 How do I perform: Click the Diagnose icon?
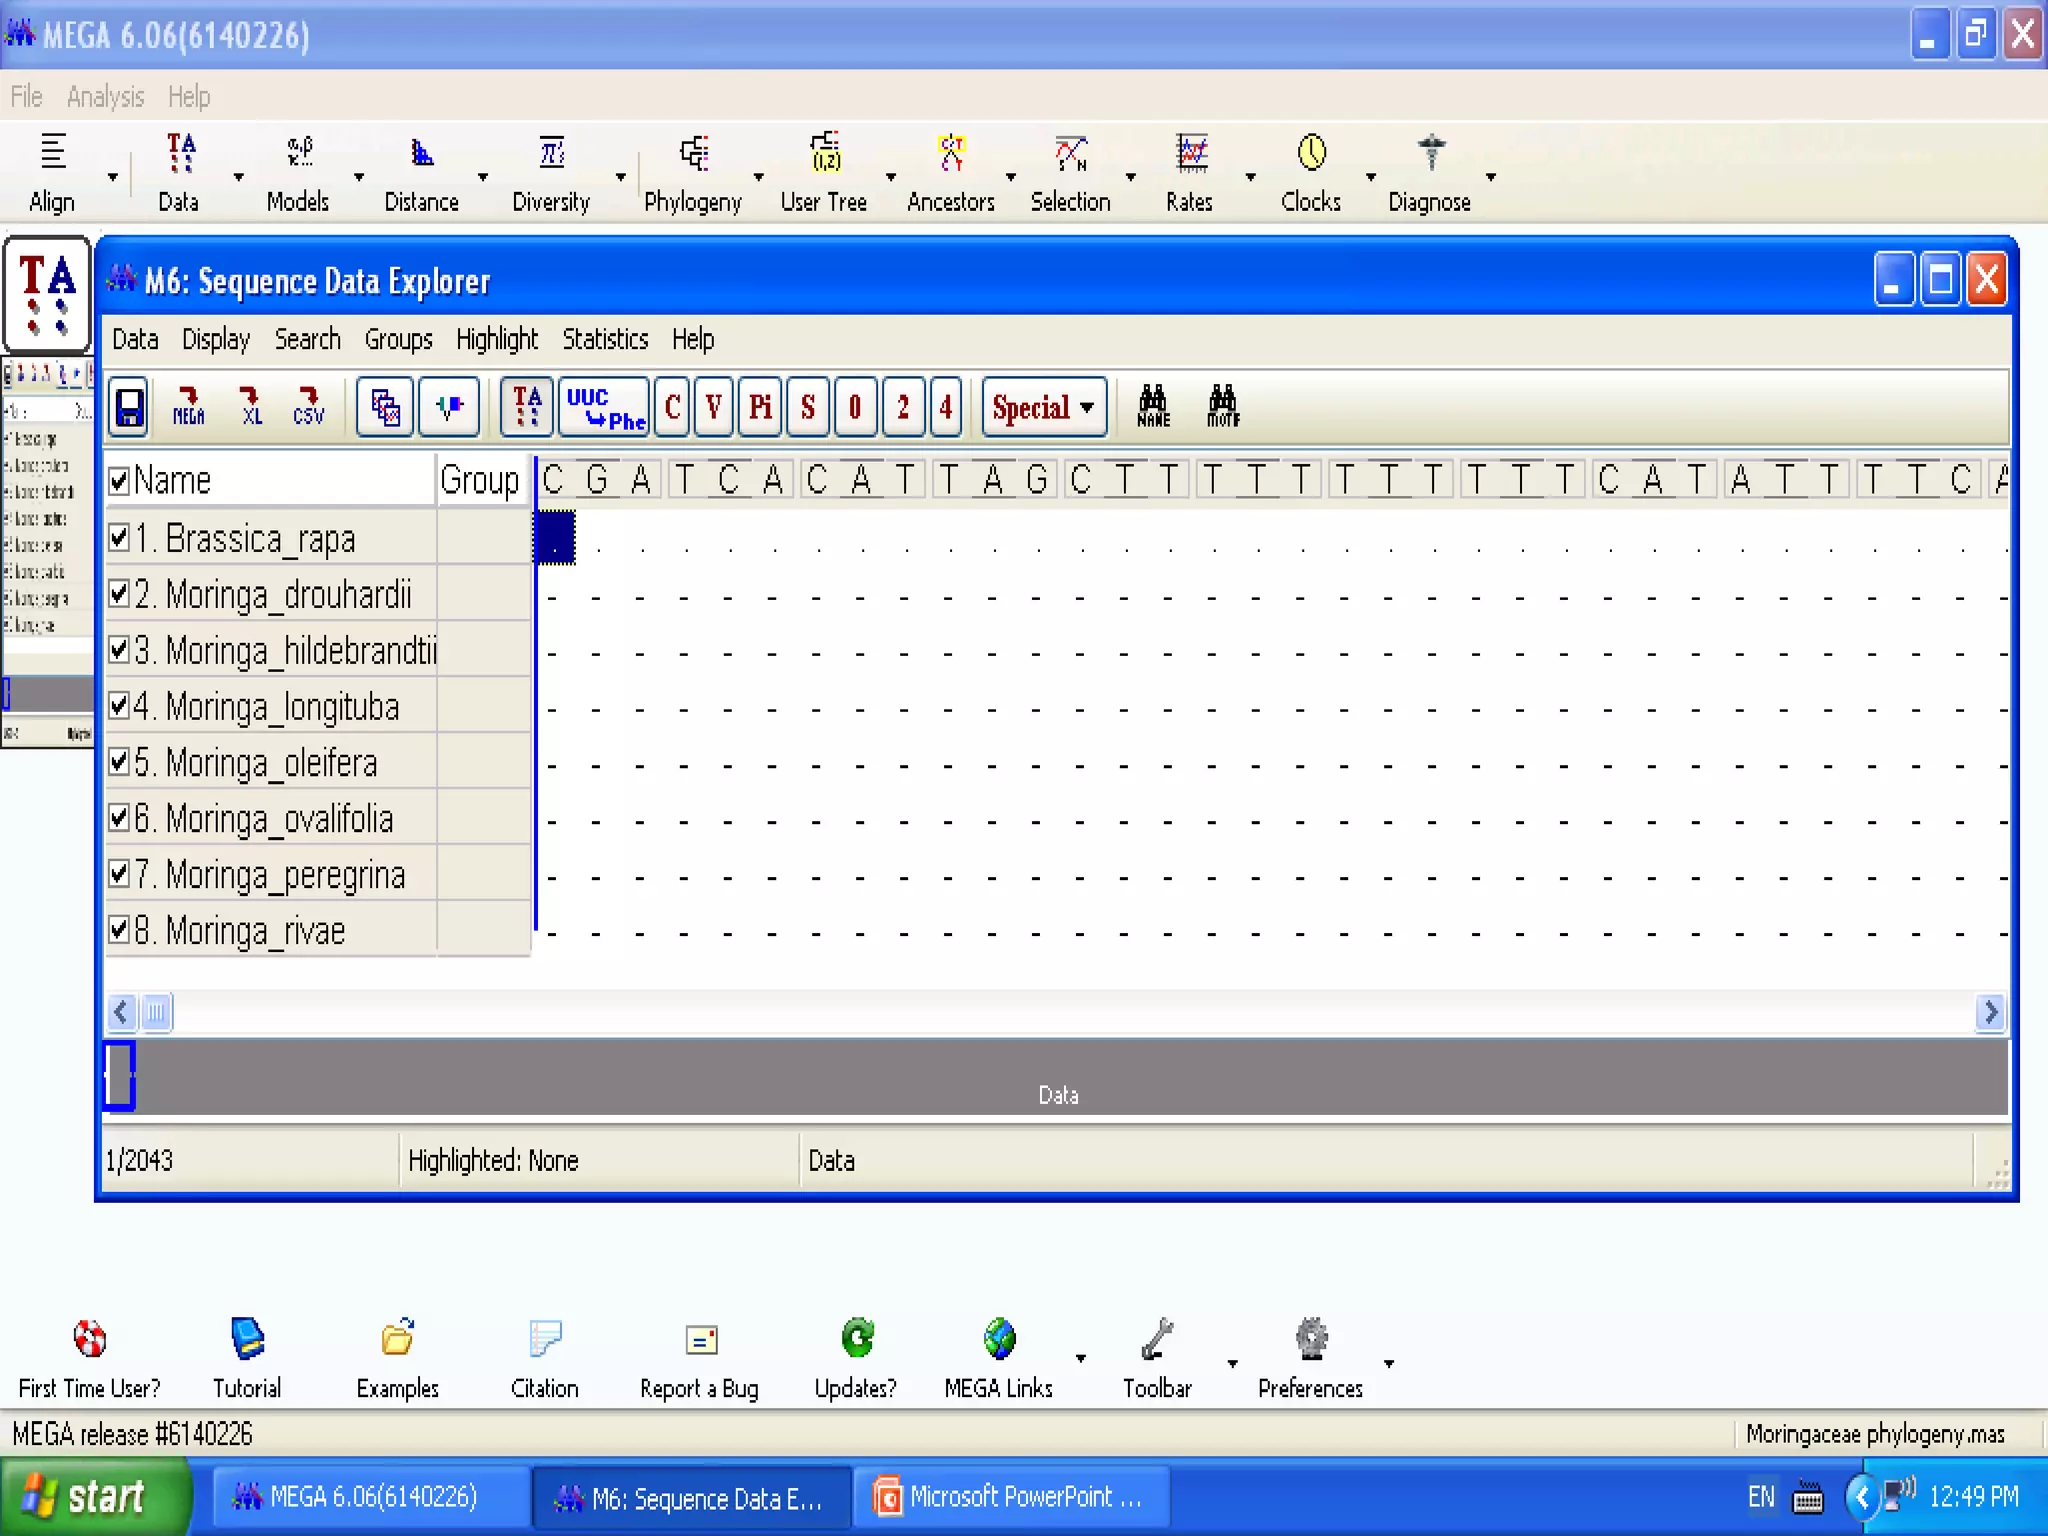[1431, 153]
